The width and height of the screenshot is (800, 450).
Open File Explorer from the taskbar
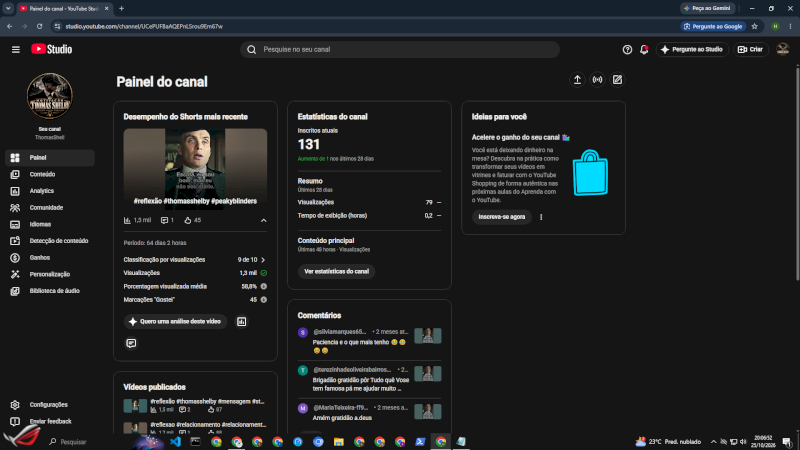(339, 442)
